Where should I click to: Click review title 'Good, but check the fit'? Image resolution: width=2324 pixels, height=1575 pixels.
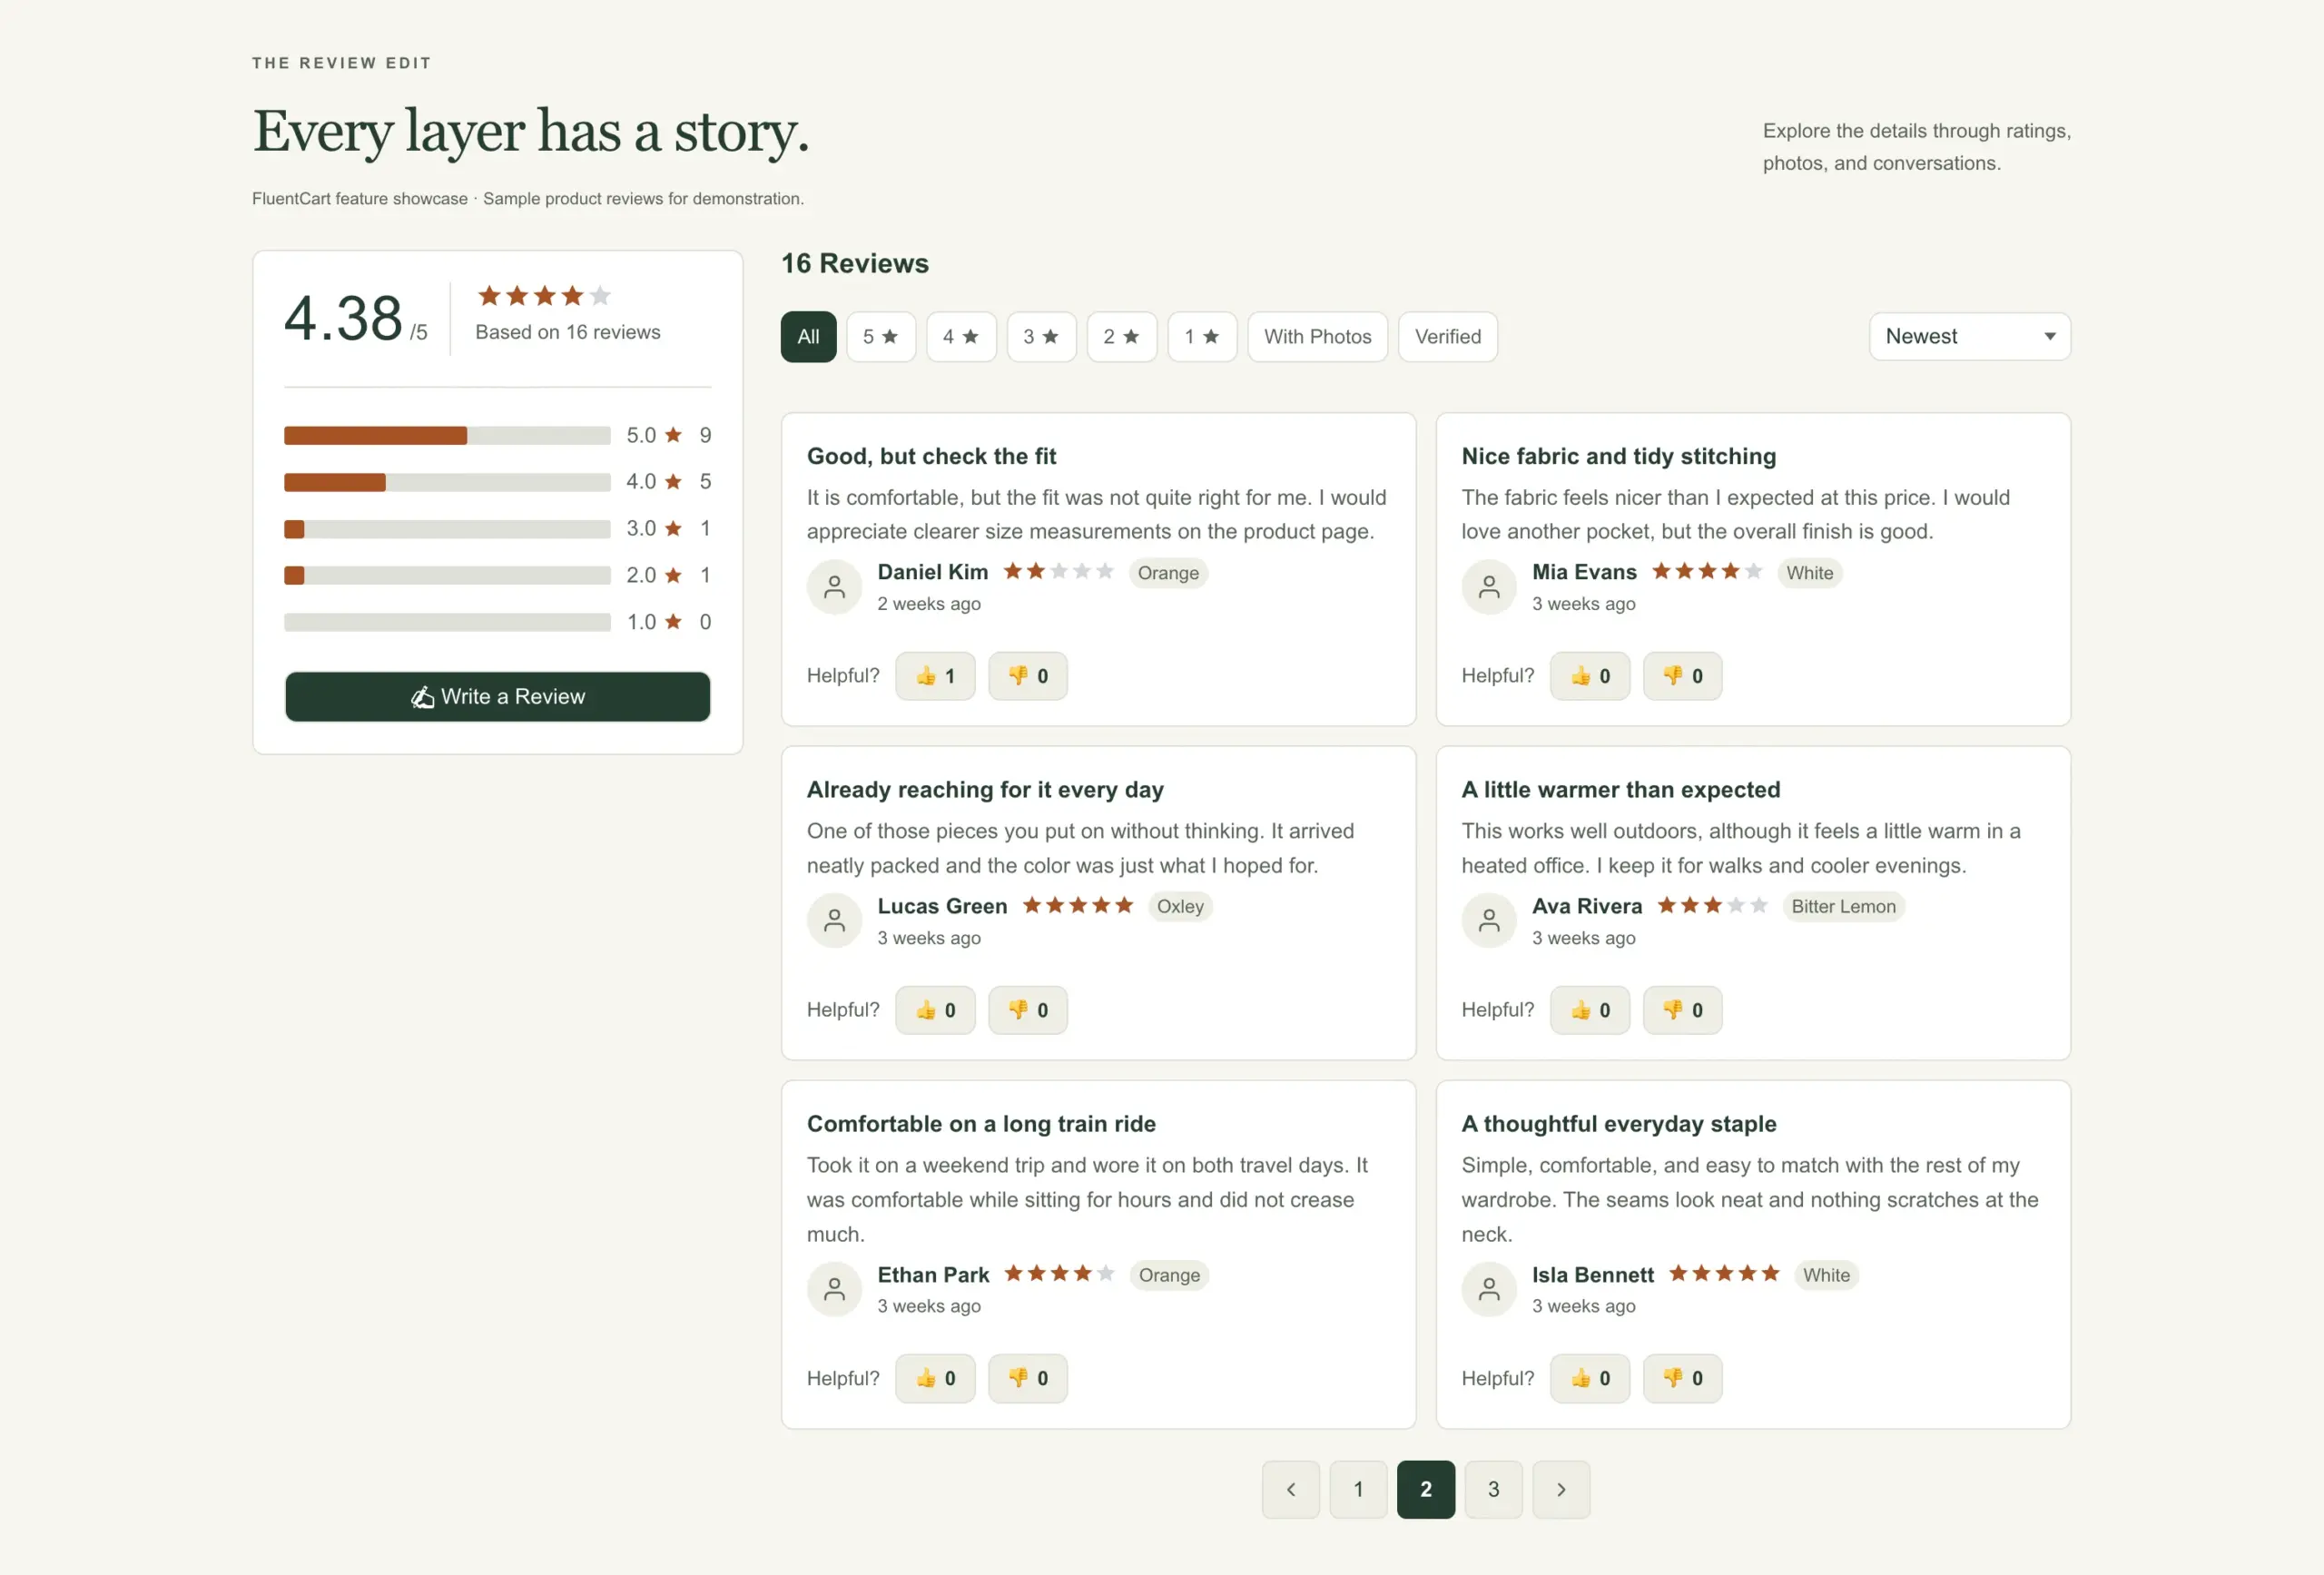(931, 456)
